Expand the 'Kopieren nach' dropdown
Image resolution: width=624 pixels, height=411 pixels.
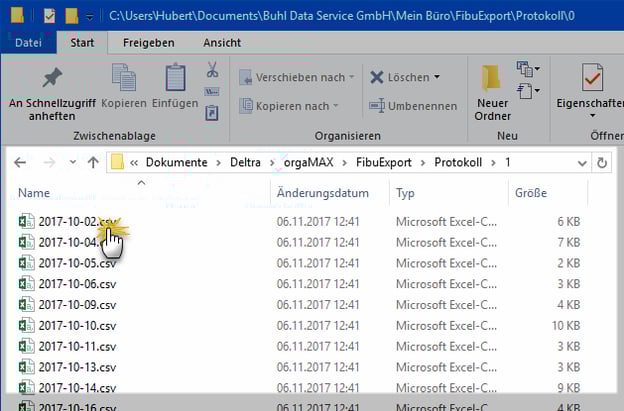tap(336, 105)
